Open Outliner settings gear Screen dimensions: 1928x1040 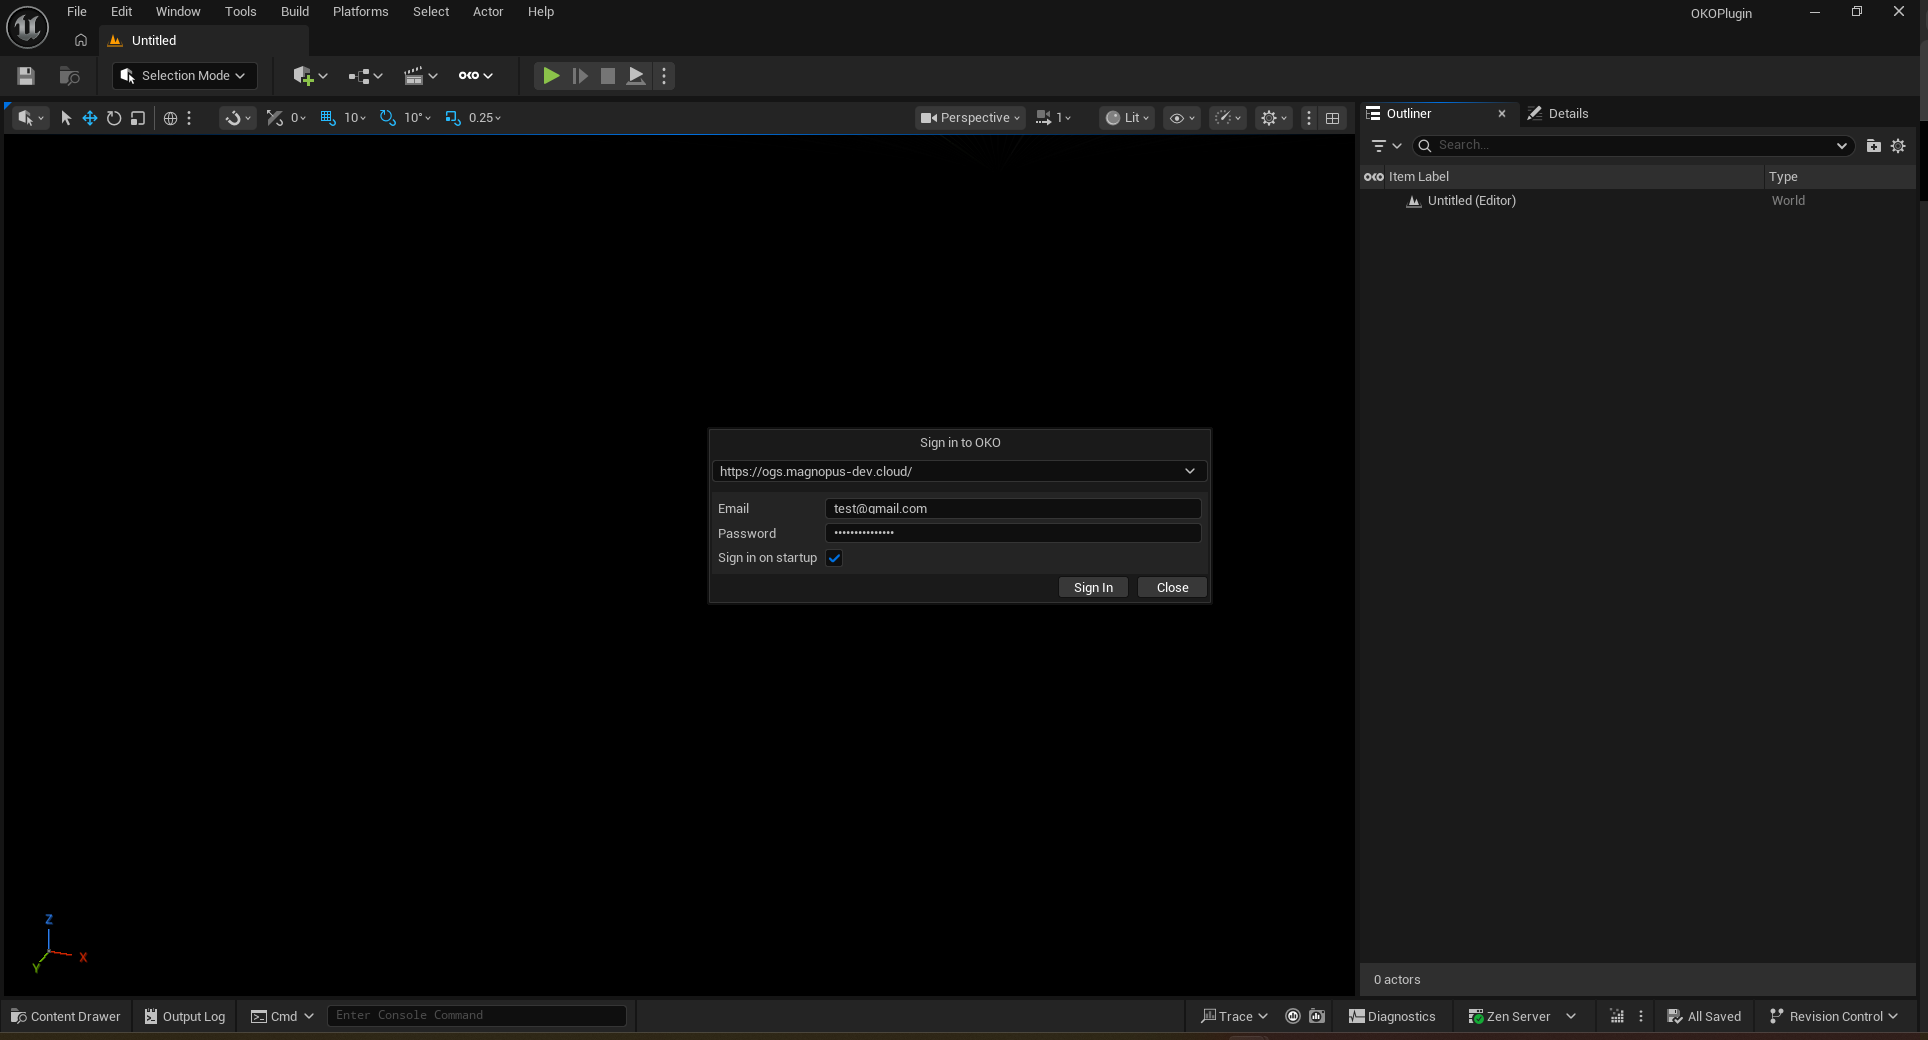point(1898,146)
